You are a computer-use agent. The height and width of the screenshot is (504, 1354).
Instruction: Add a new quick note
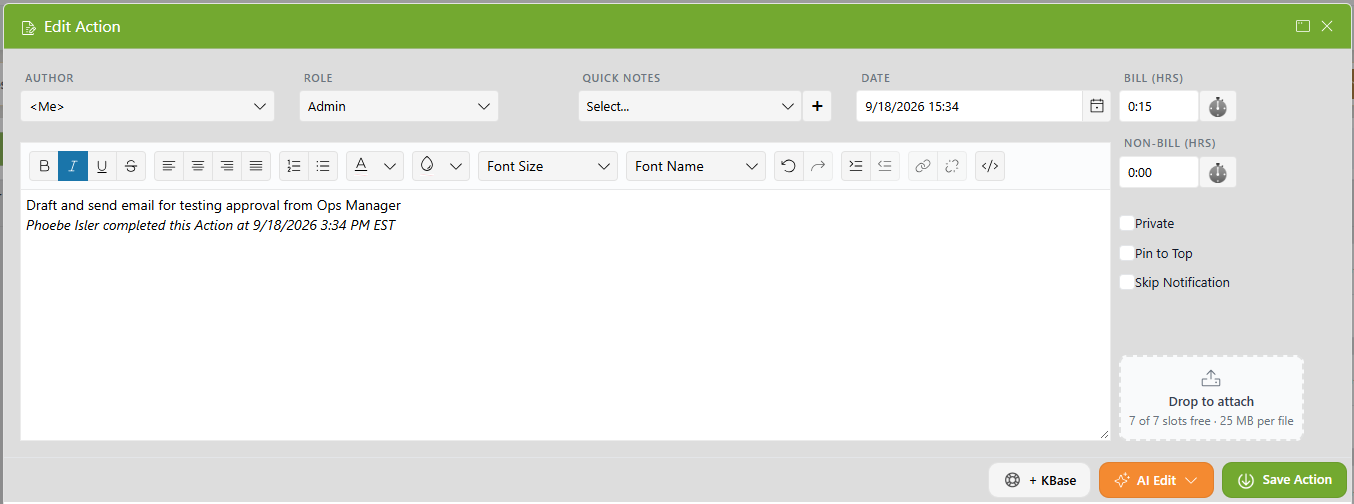click(x=817, y=106)
